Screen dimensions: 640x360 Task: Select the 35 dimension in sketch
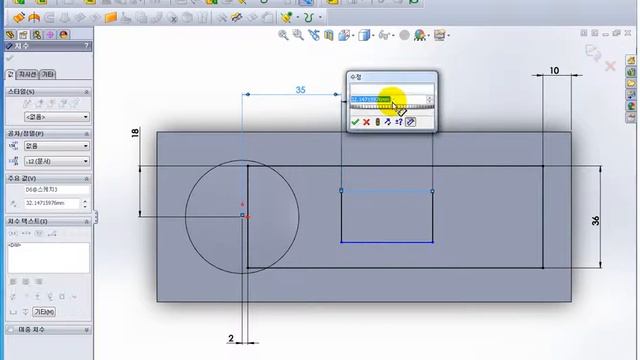click(300, 90)
